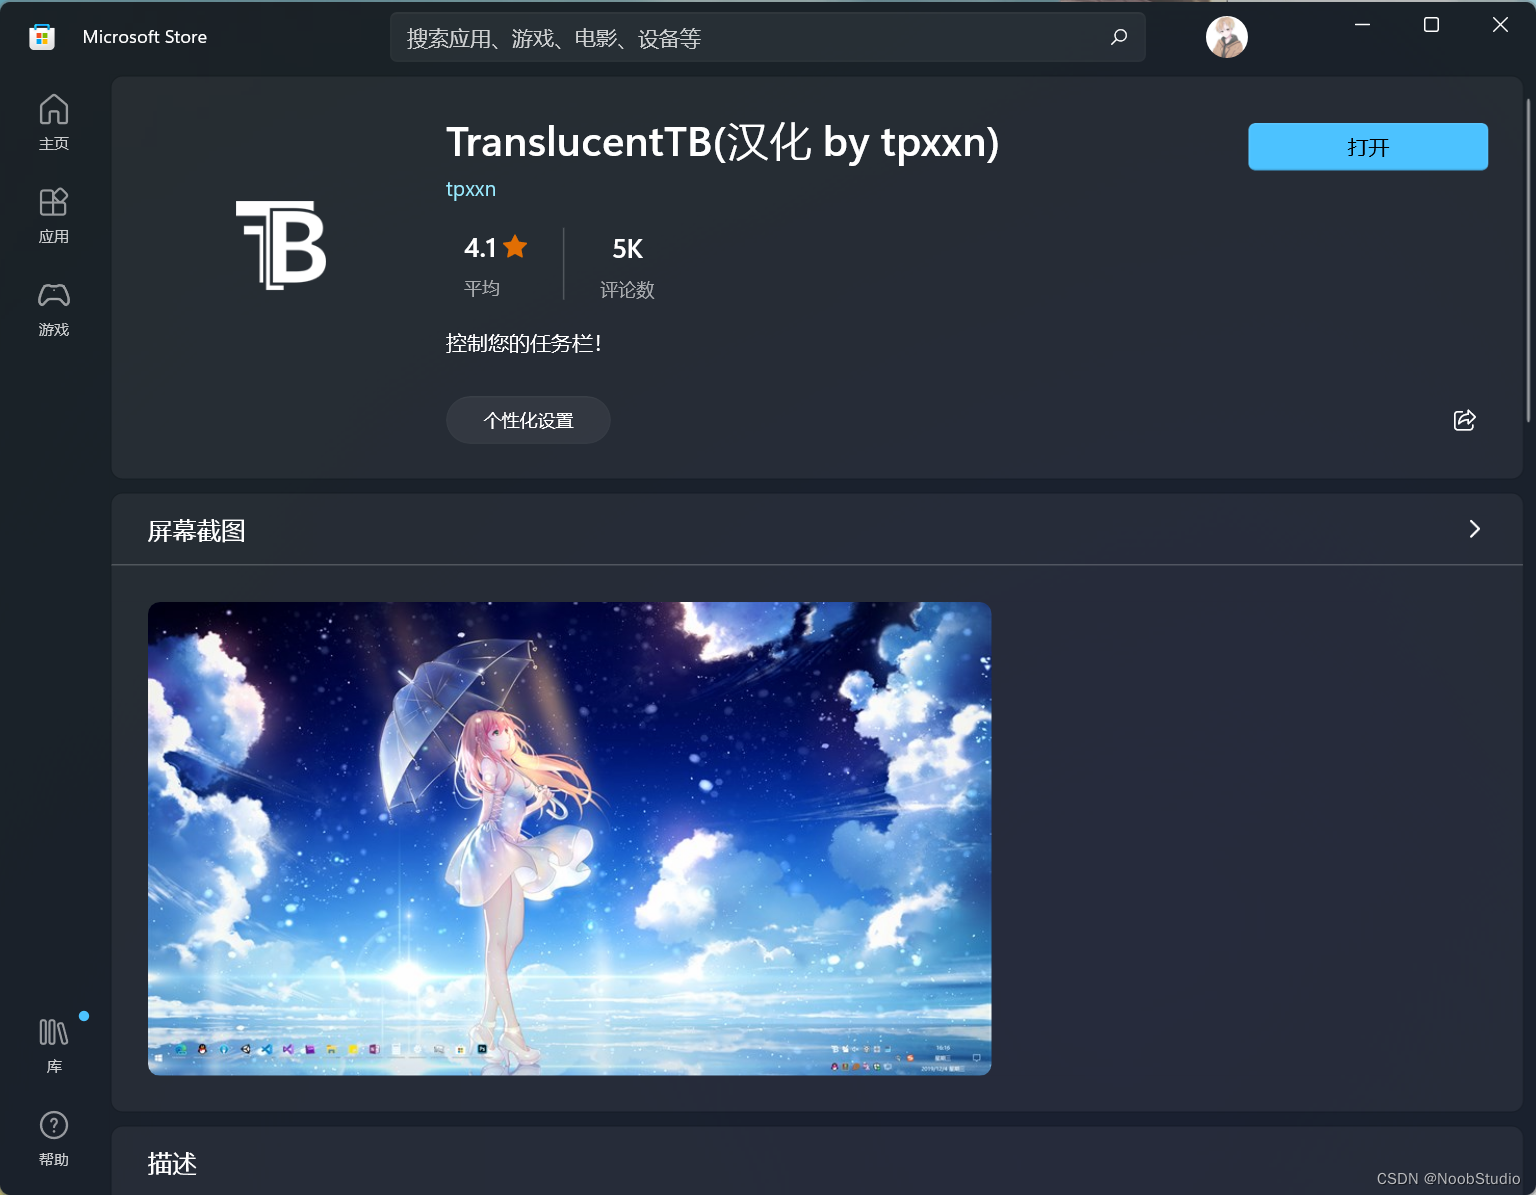Image resolution: width=1536 pixels, height=1195 pixels.
Task: Open the Help (帮助) icon
Action: coord(54,1138)
